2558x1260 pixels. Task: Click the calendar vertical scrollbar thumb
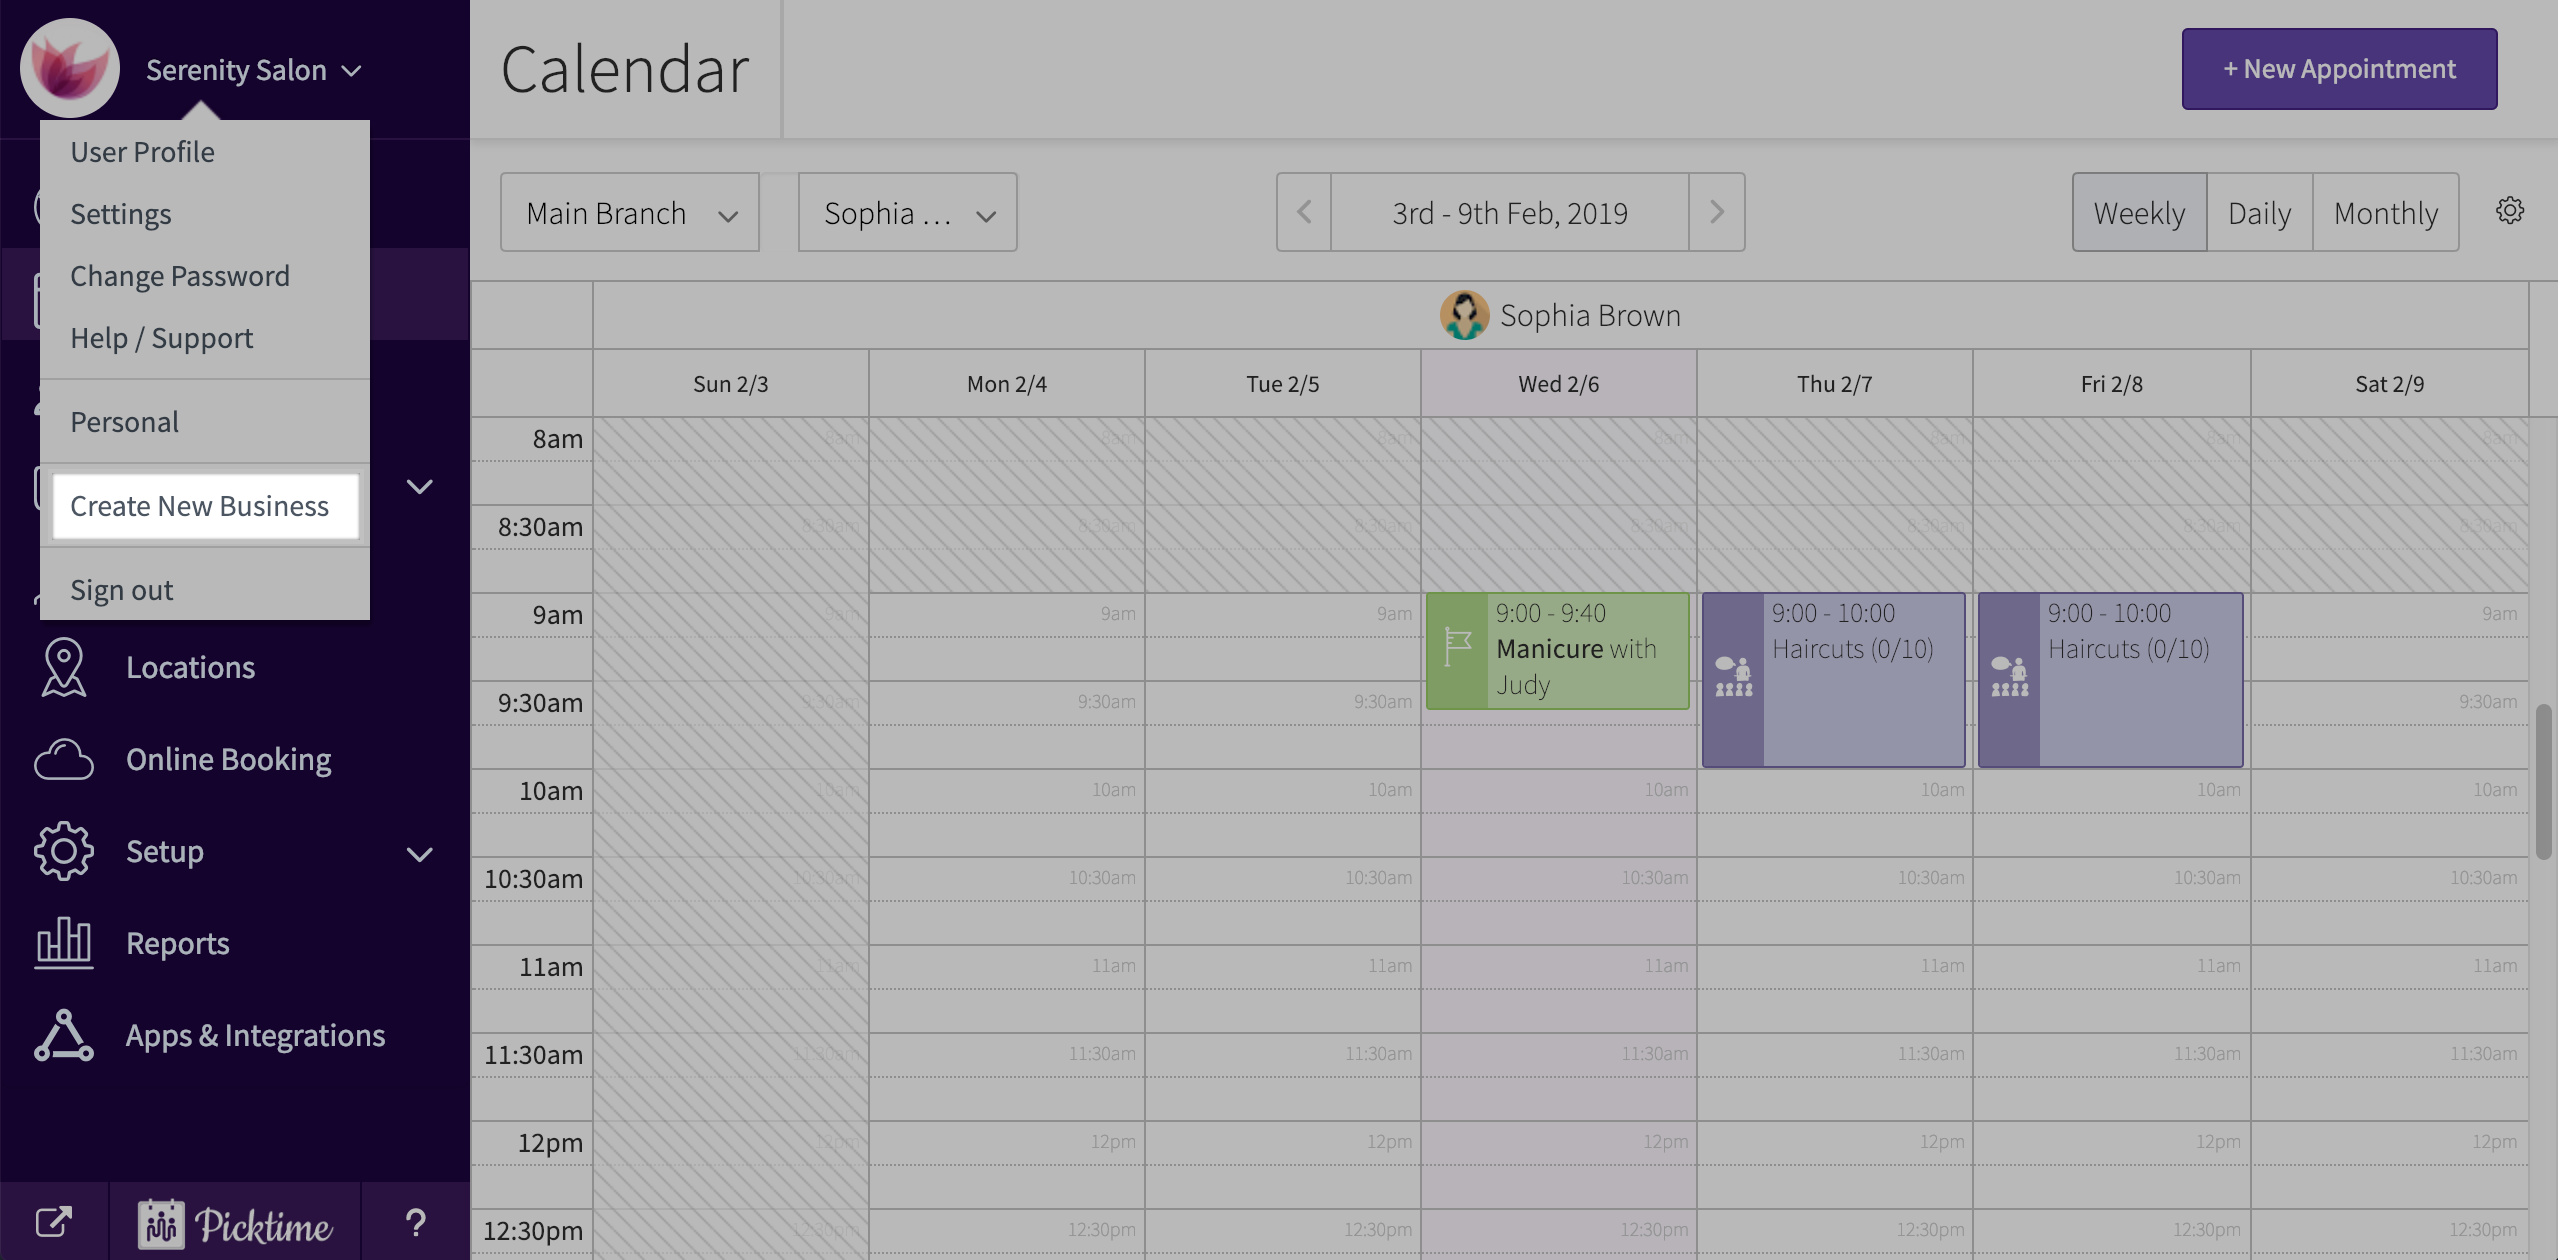pyautogui.click(x=2544, y=780)
